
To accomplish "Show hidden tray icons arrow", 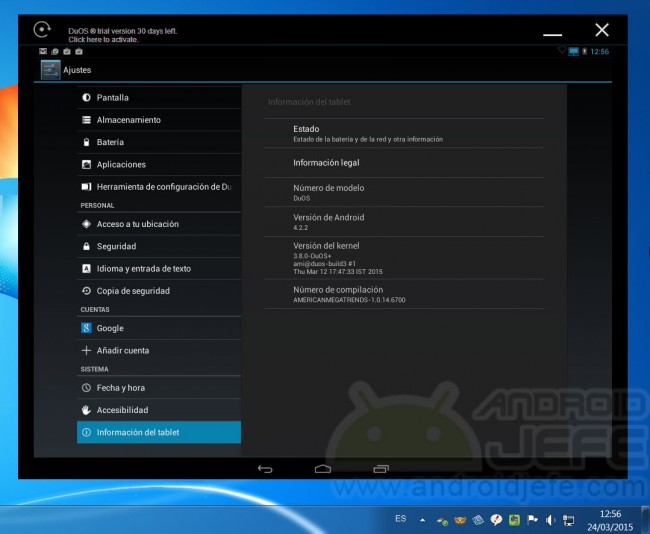I will [x=422, y=519].
